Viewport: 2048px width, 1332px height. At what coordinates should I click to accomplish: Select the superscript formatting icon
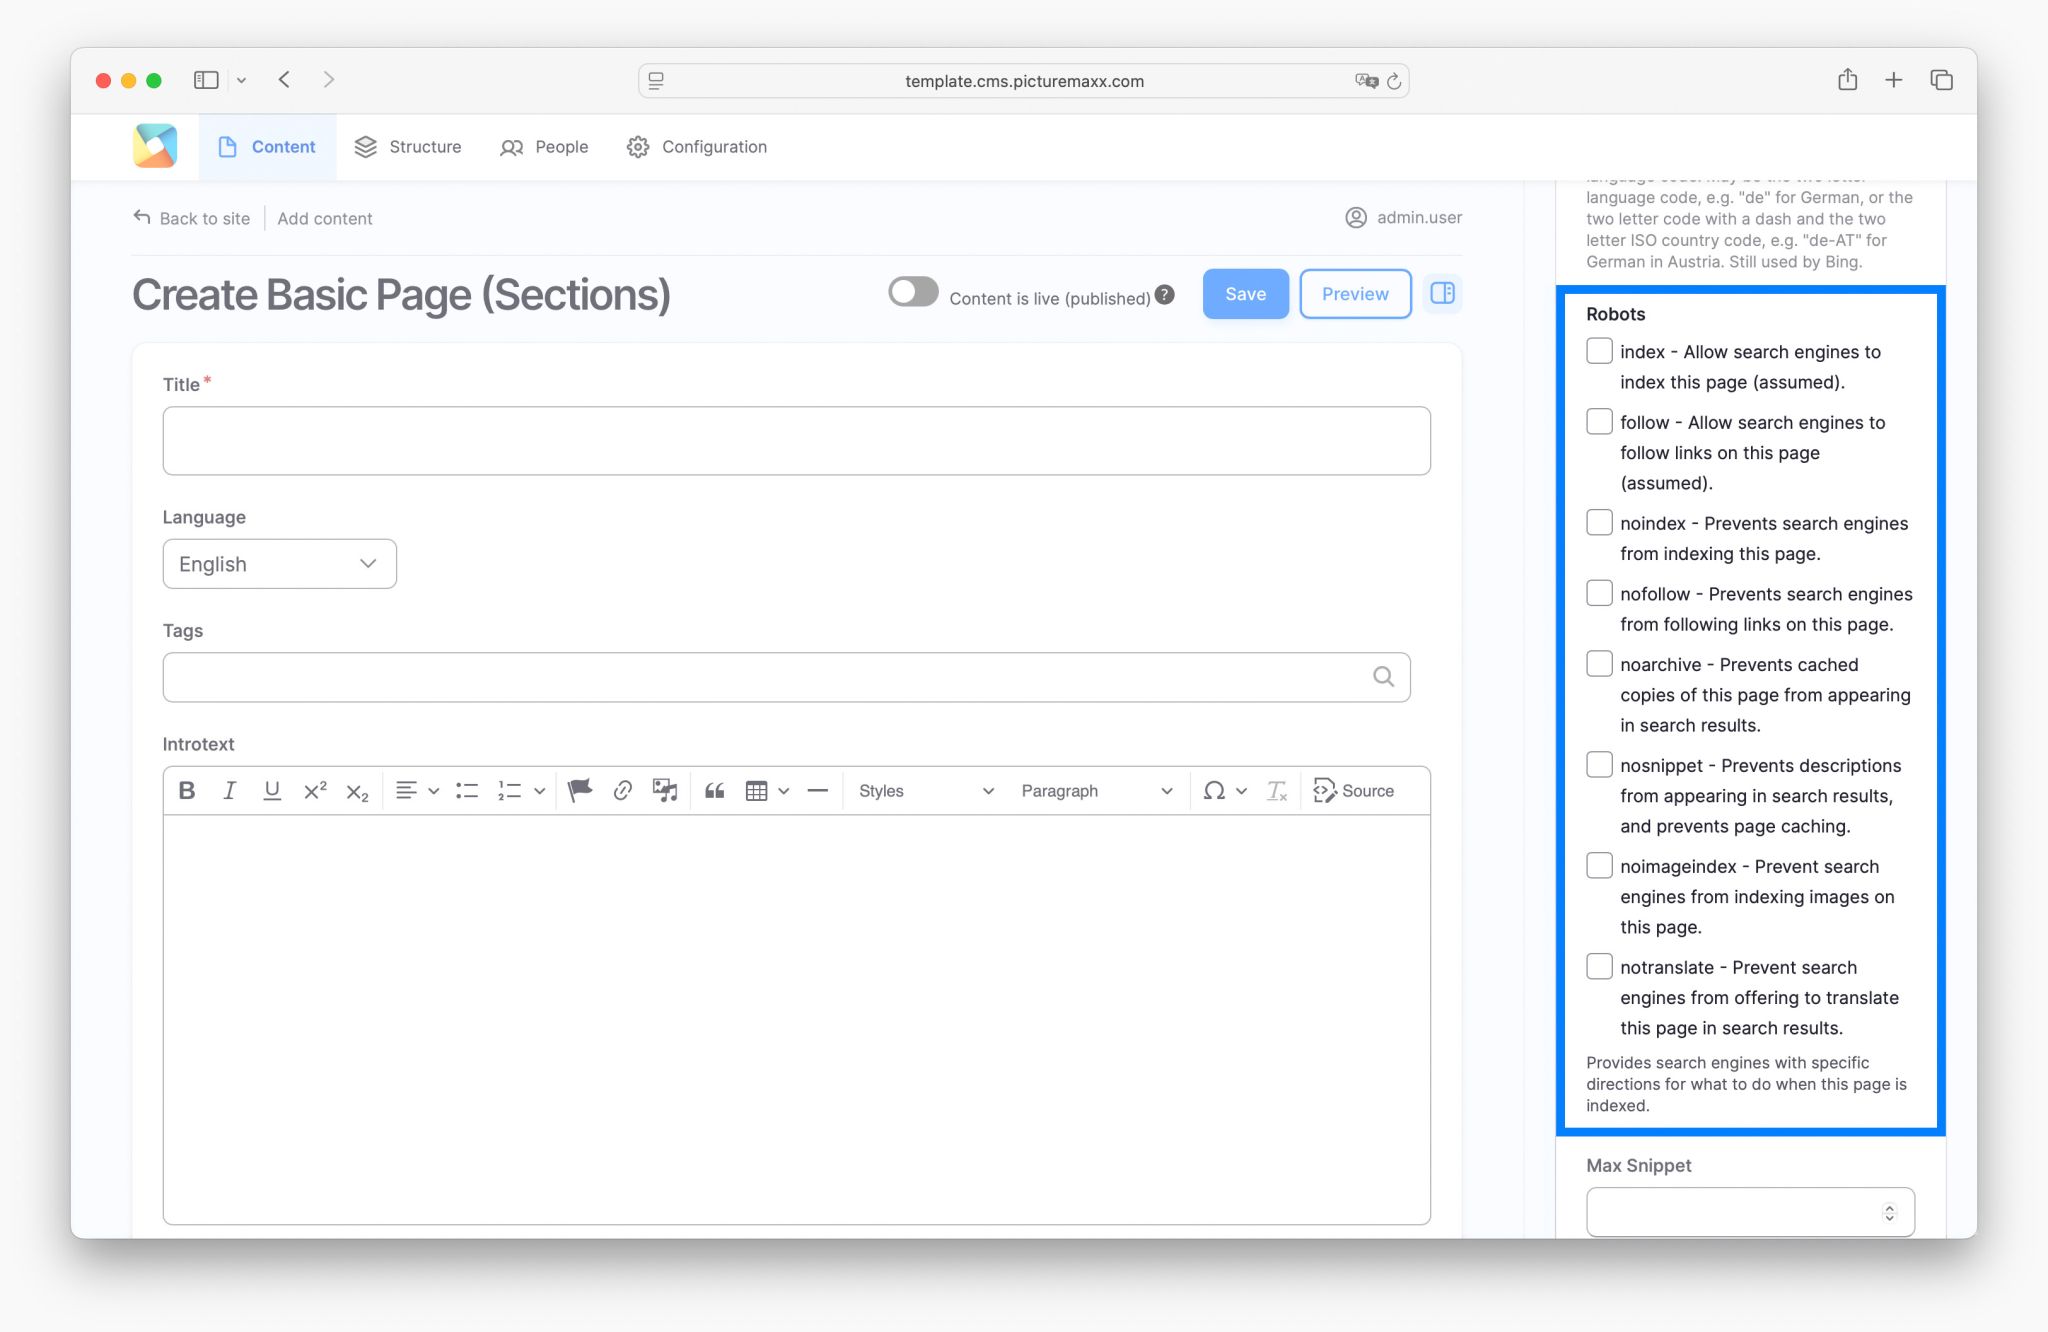[x=314, y=790]
